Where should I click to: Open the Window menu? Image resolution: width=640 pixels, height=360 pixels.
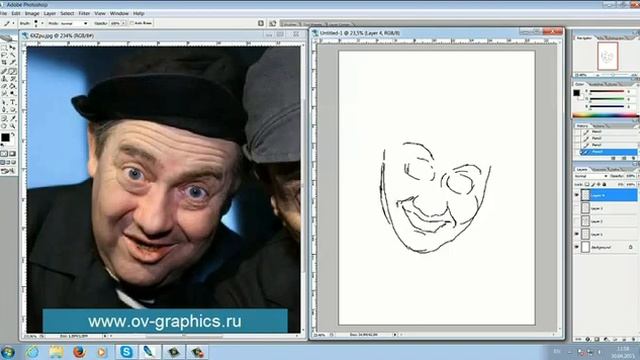pyautogui.click(x=119, y=13)
